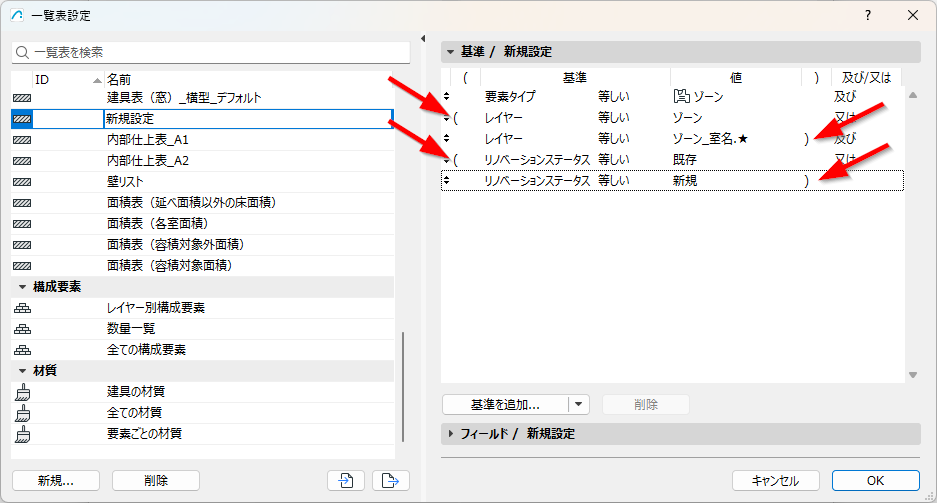Click the 新規... button
Viewport: 937px width, 503px height.
(x=56, y=480)
